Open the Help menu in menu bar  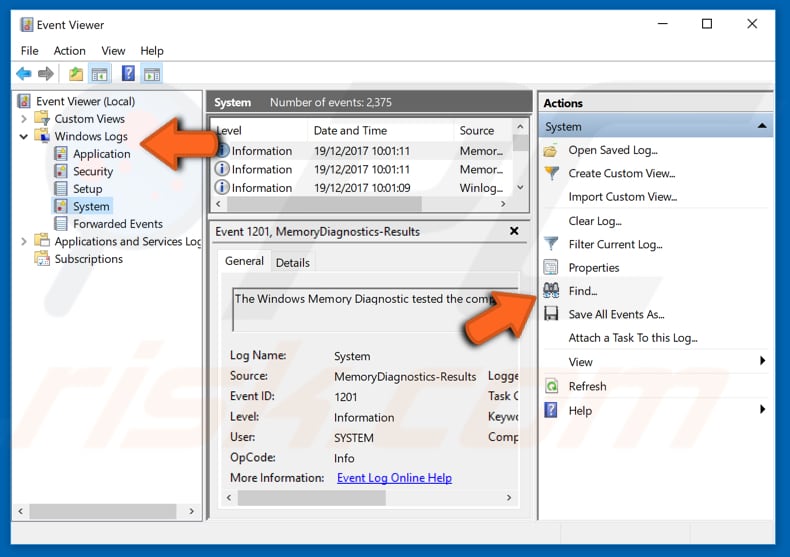152,51
